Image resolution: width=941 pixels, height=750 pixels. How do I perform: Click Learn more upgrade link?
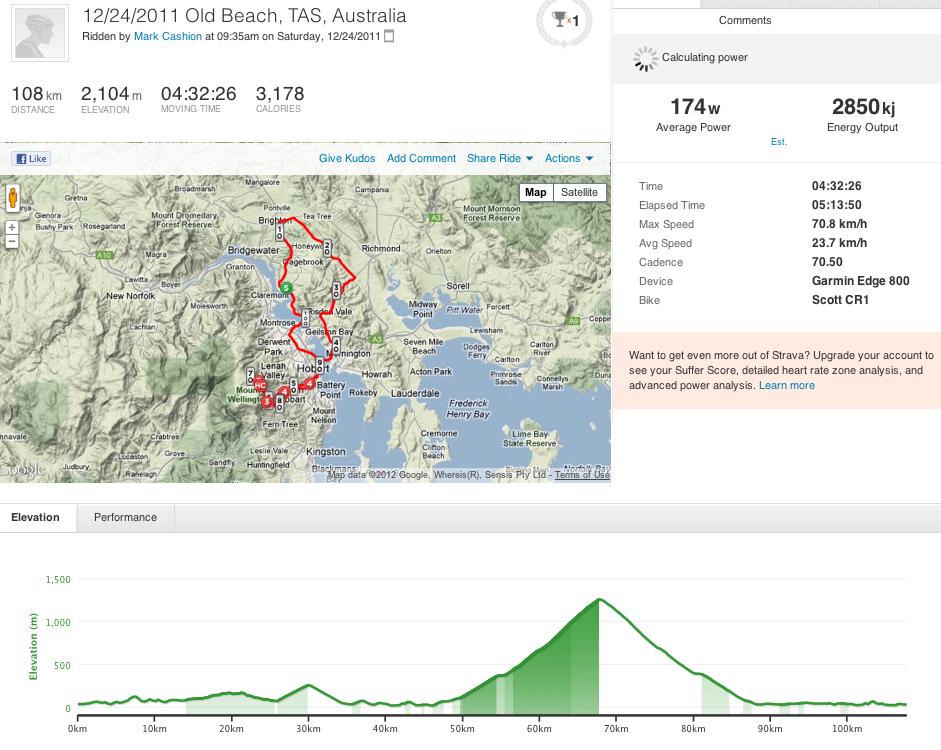(786, 385)
